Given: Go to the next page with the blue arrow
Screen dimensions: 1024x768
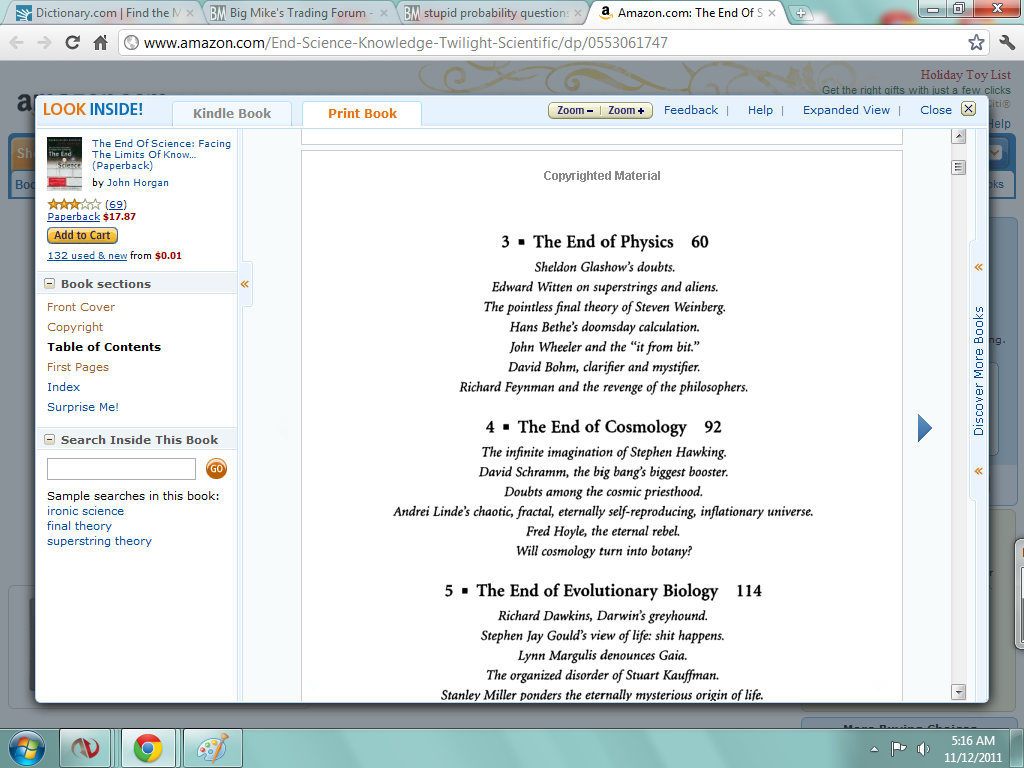Looking at the screenshot, I should [x=924, y=428].
